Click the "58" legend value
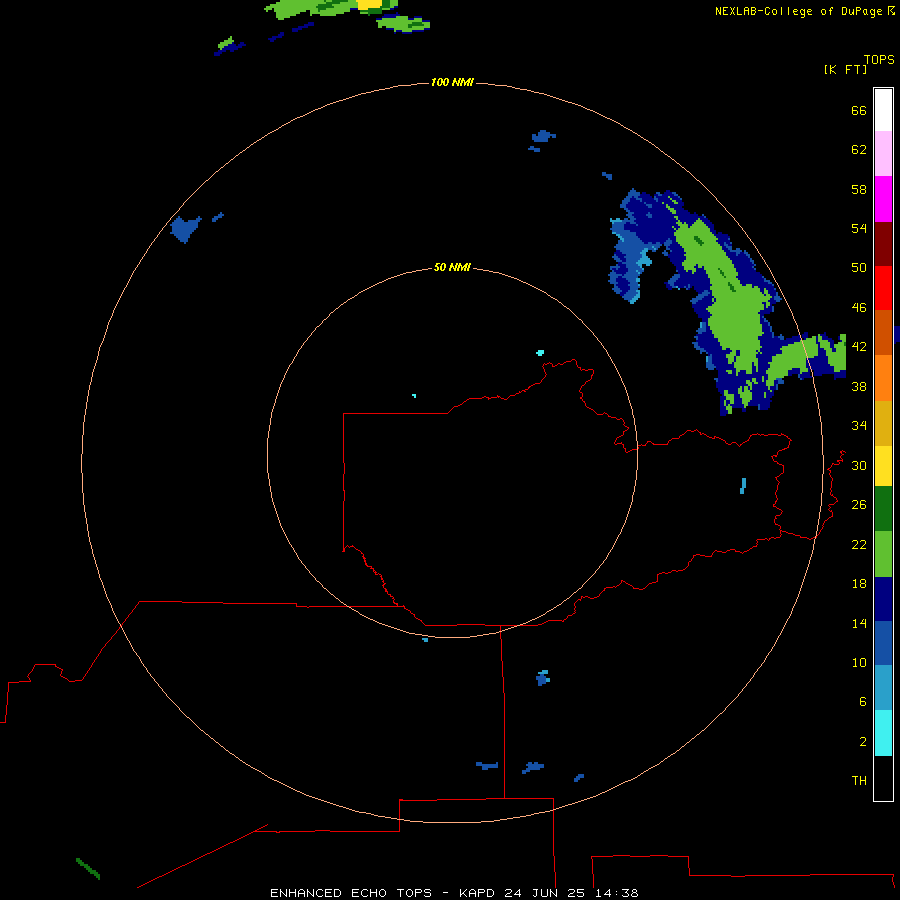This screenshot has width=900, height=900. tap(859, 189)
